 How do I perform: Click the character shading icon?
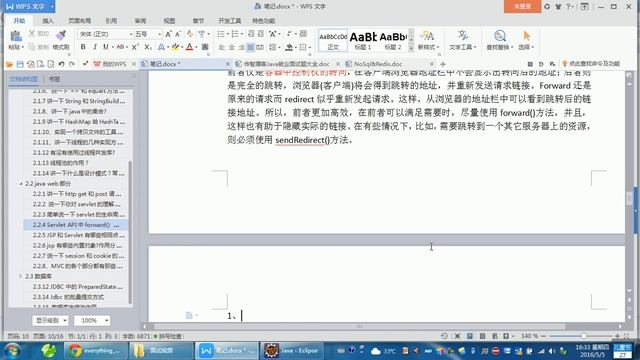coord(205,47)
